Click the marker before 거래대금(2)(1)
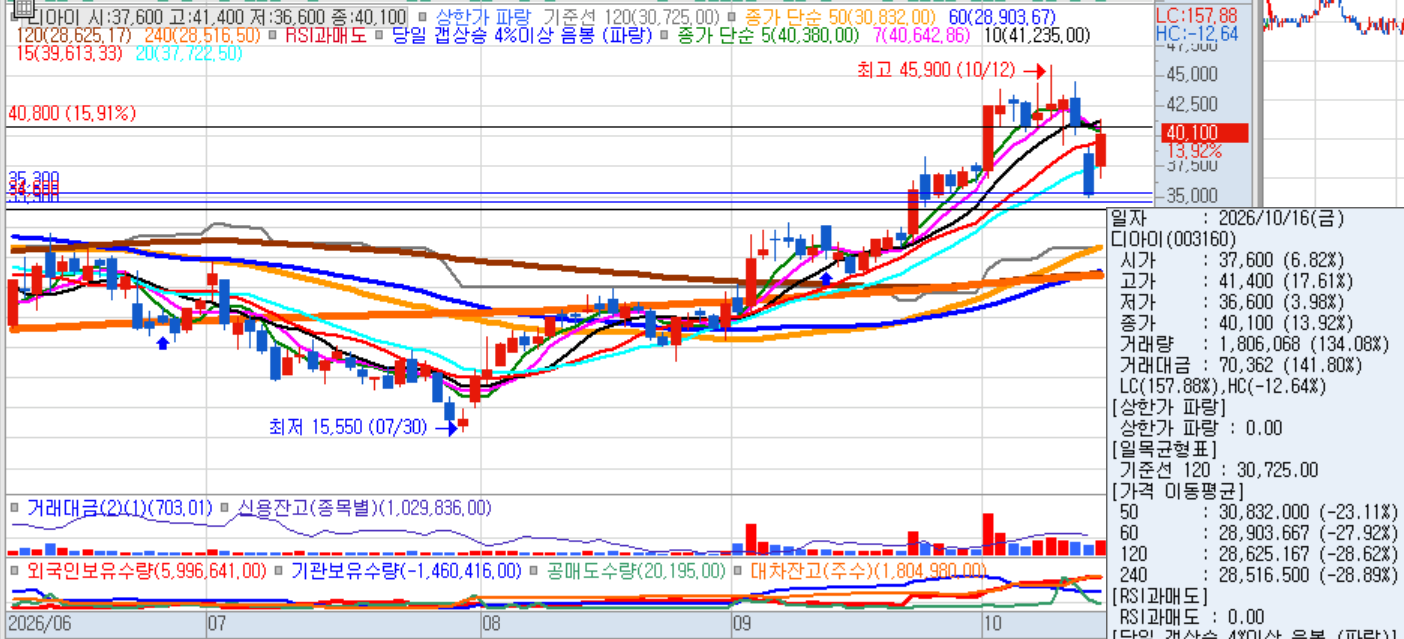 point(14,508)
